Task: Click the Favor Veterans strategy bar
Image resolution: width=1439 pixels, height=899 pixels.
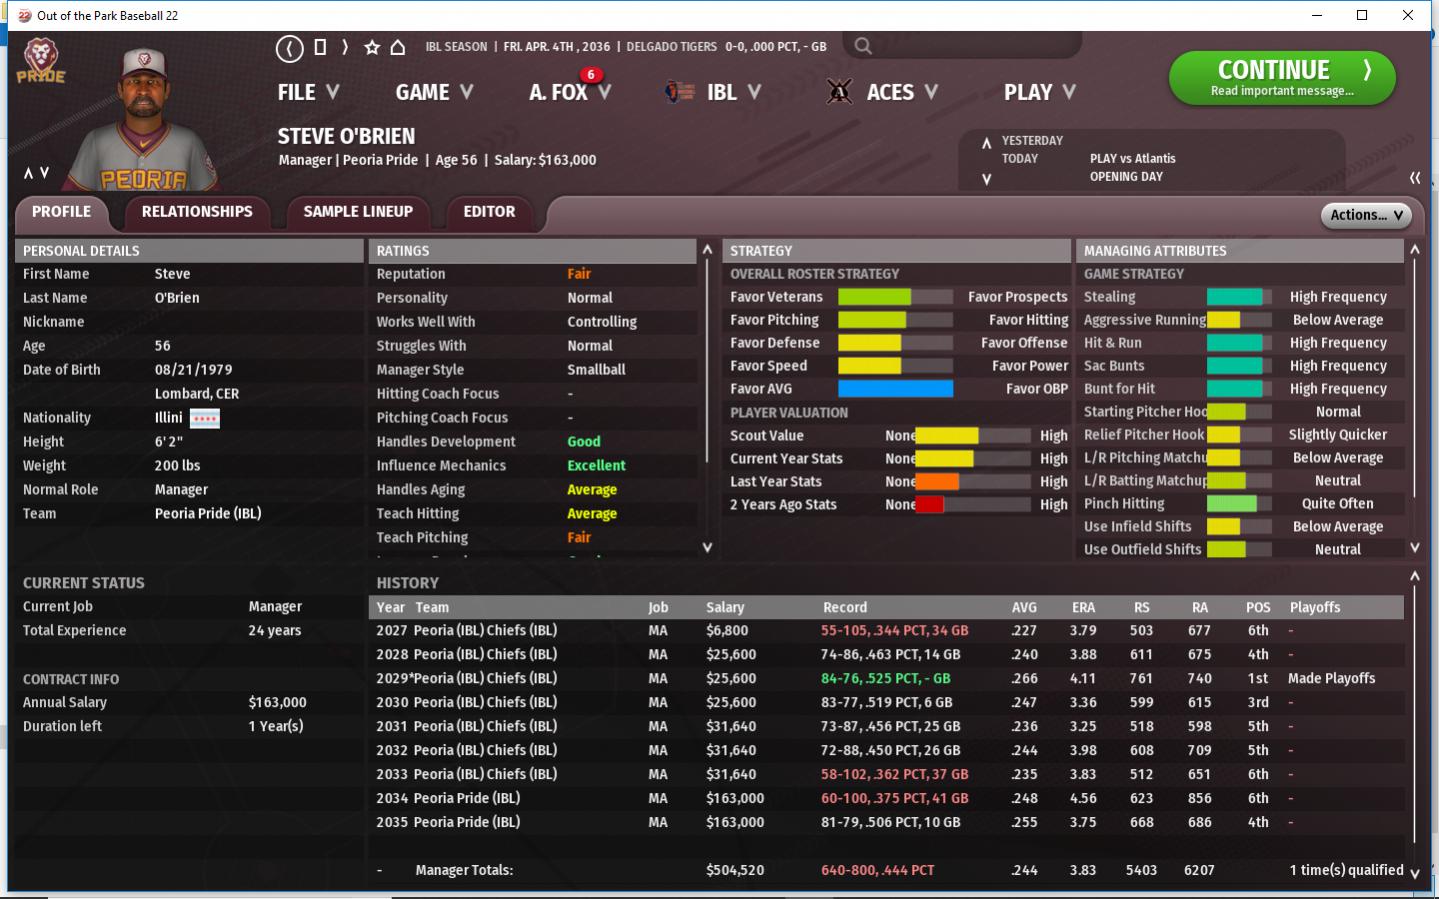Action: [x=895, y=297]
